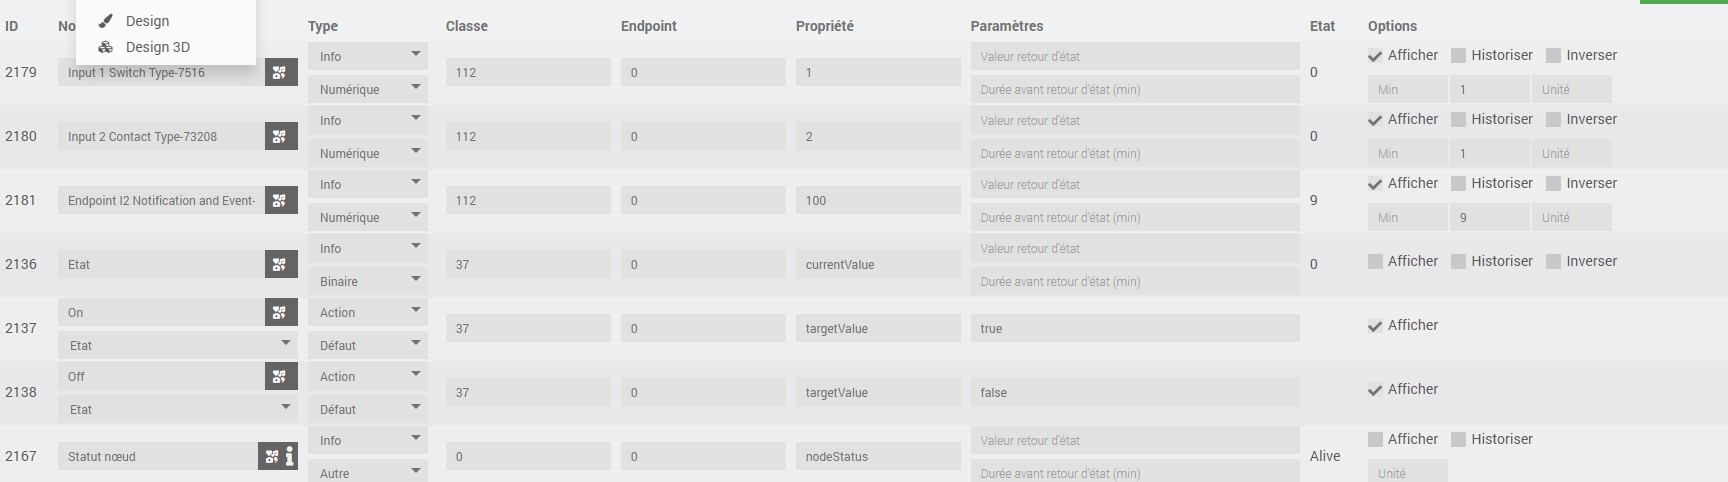The image size is (1728, 482).
Task: Click icon button beside command 2136 name field
Action: [280, 264]
